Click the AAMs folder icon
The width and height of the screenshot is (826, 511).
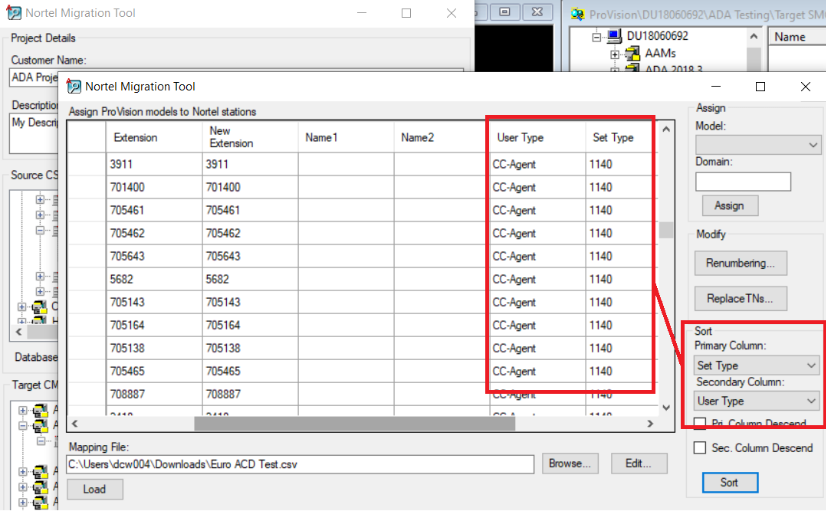coord(632,53)
